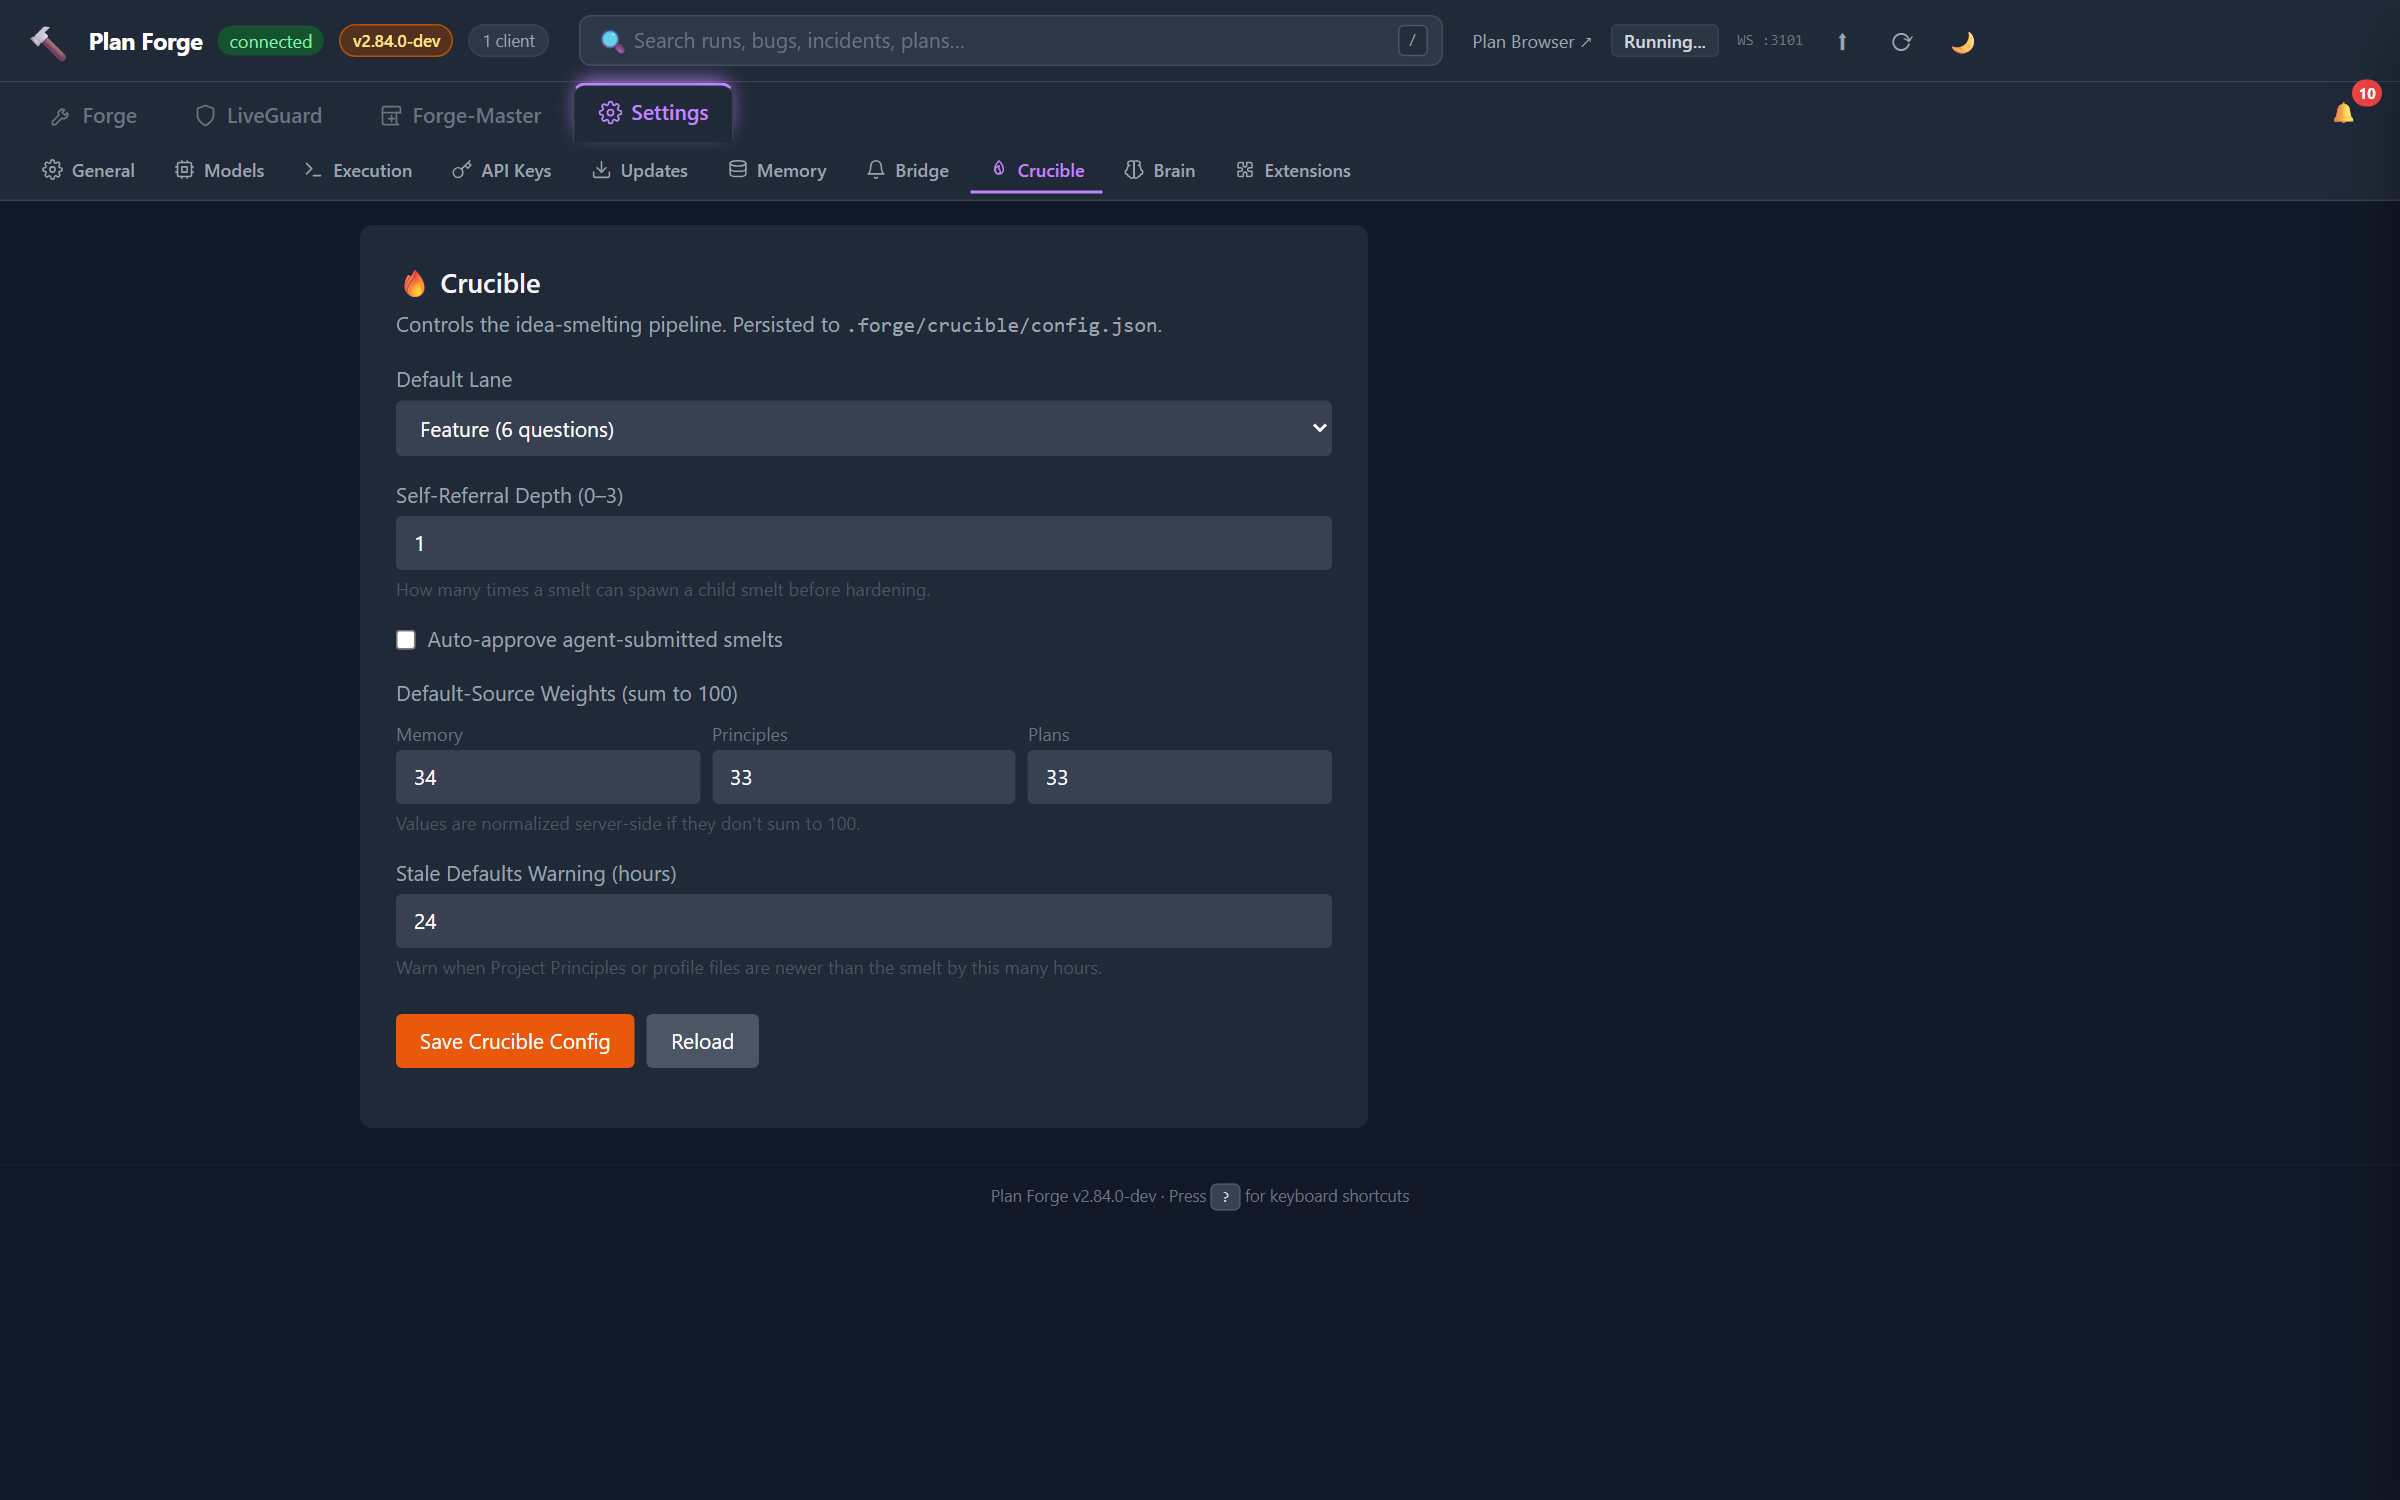Click the WS :3101 port label
Screen dimensions: 2400x1500
(1770, 41)
